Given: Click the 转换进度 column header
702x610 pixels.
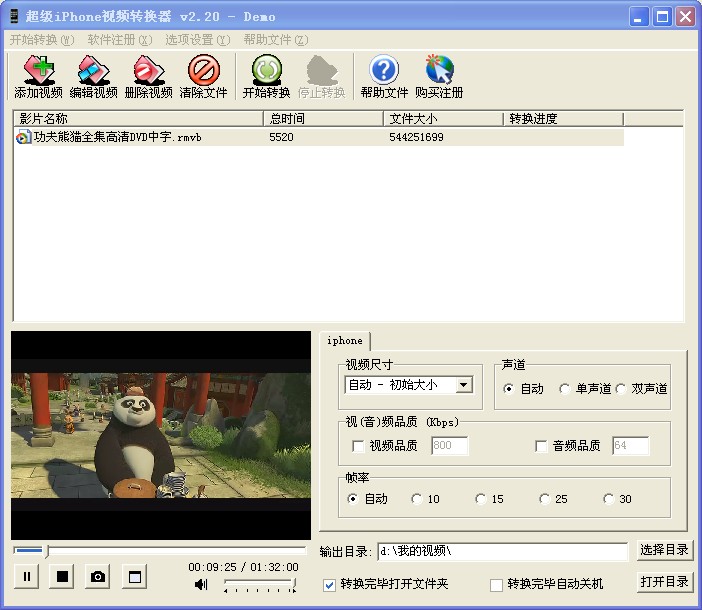Looking at the screenshot, I should pos(563,119).
